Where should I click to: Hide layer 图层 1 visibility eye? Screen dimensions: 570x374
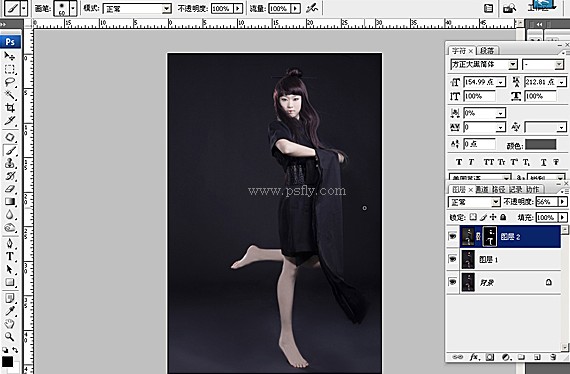pyautogui.click(x=453, y=260)
